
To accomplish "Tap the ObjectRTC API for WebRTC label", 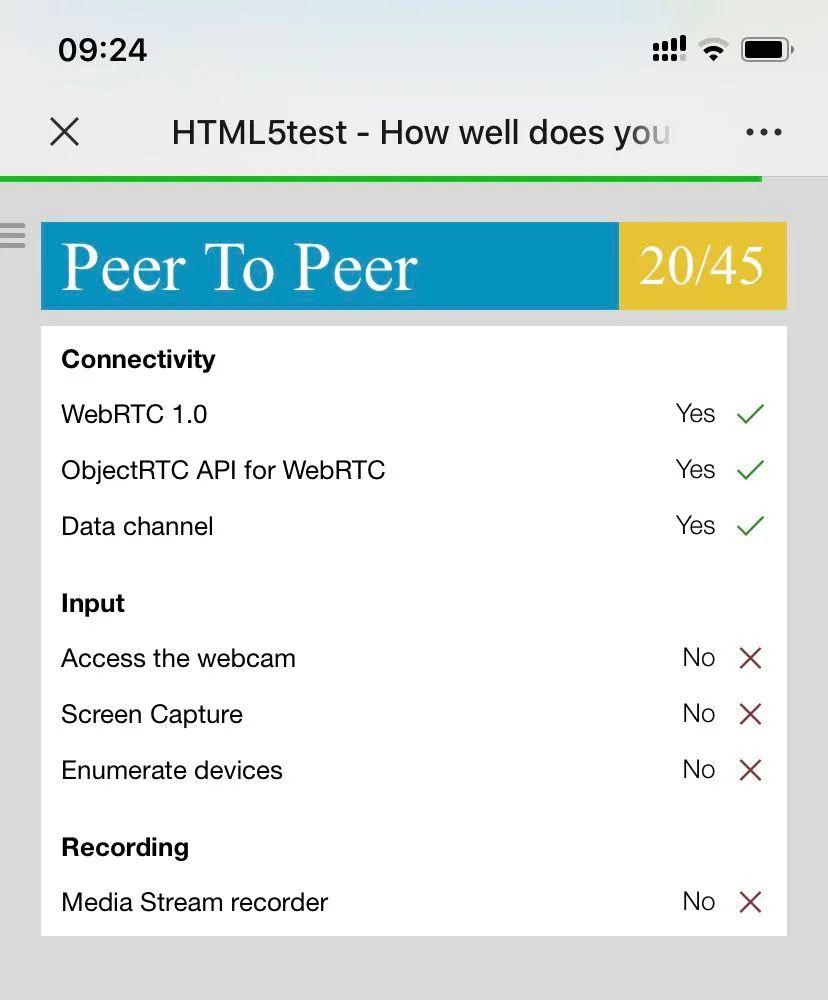I will coord(223,470).
